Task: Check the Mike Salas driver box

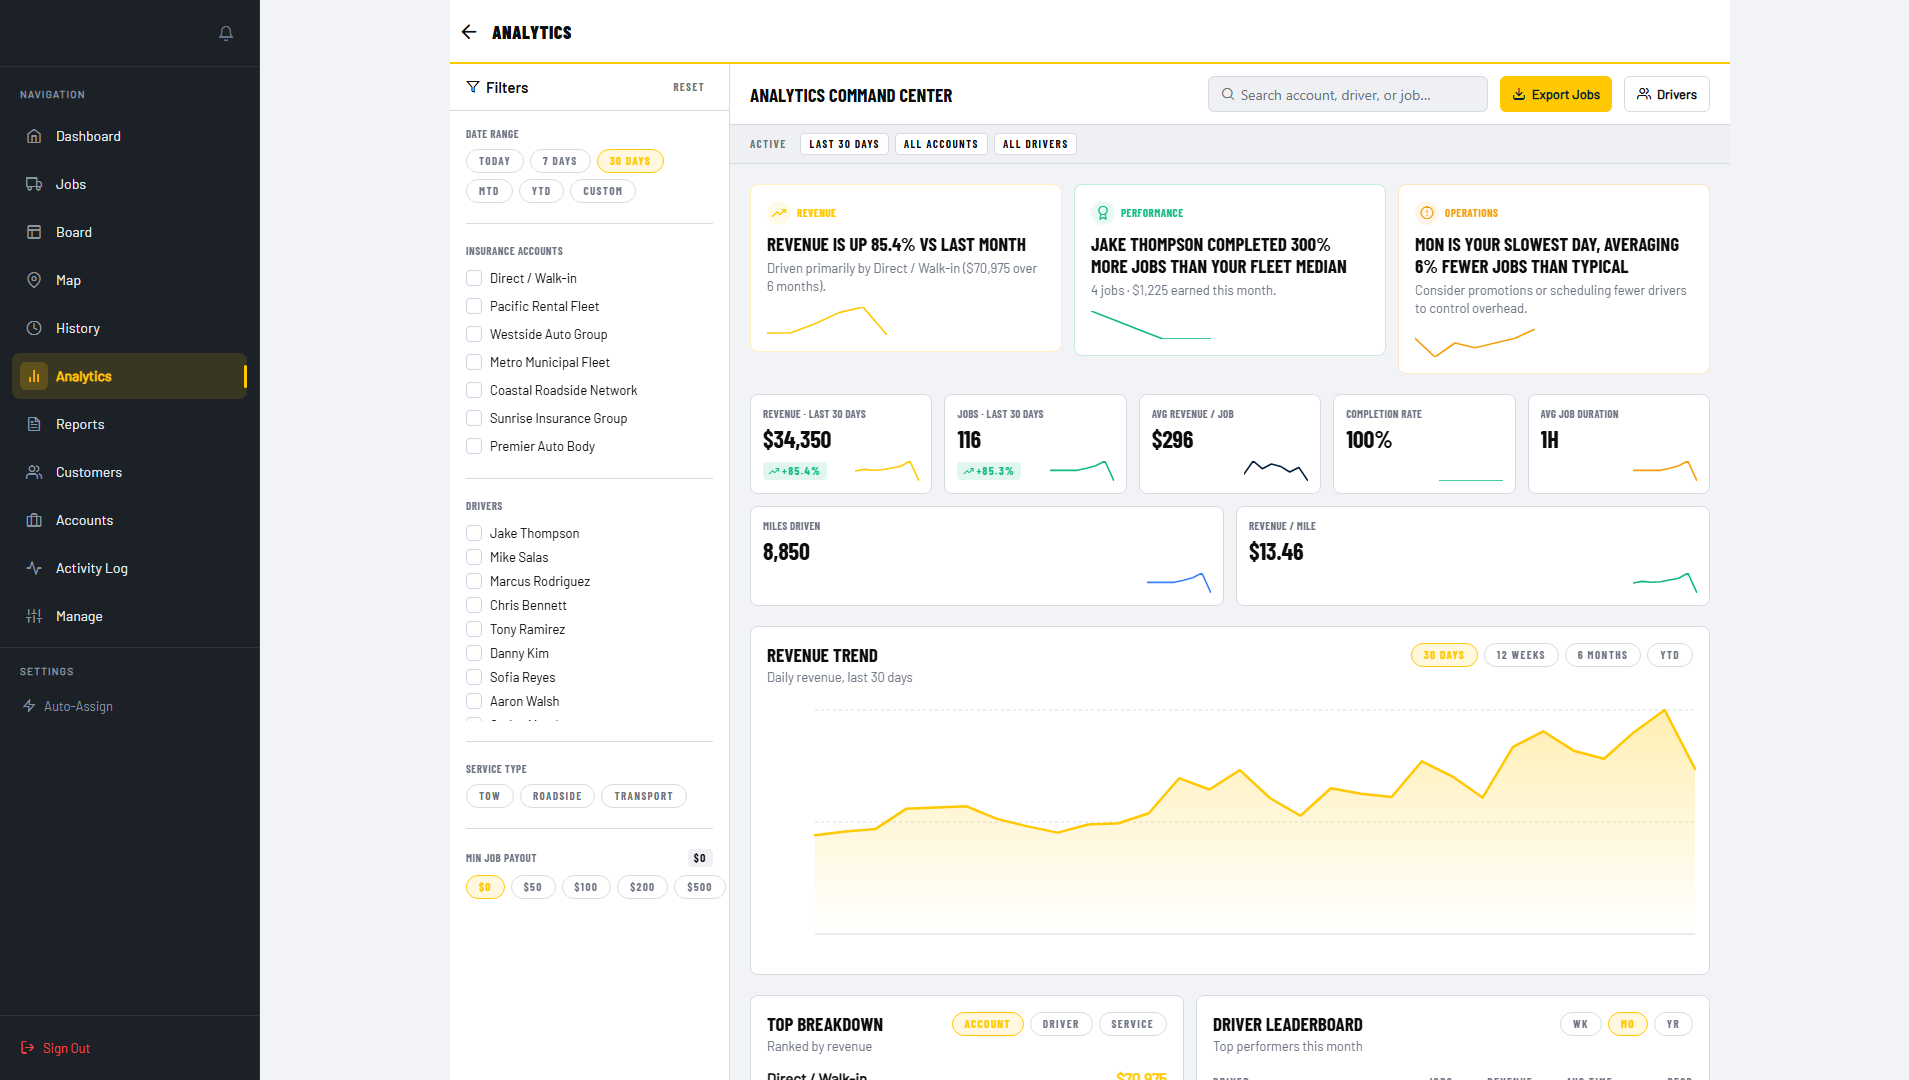Action: (474, 557)
